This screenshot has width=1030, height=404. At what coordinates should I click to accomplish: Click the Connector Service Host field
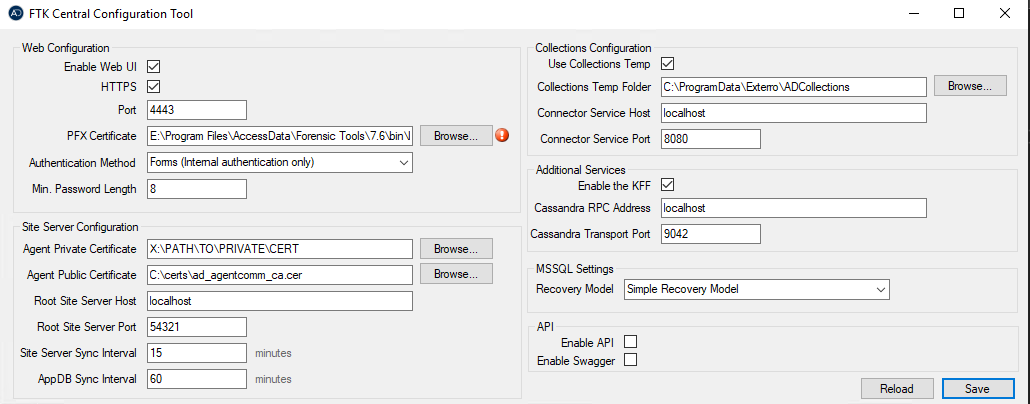(794, 113)
